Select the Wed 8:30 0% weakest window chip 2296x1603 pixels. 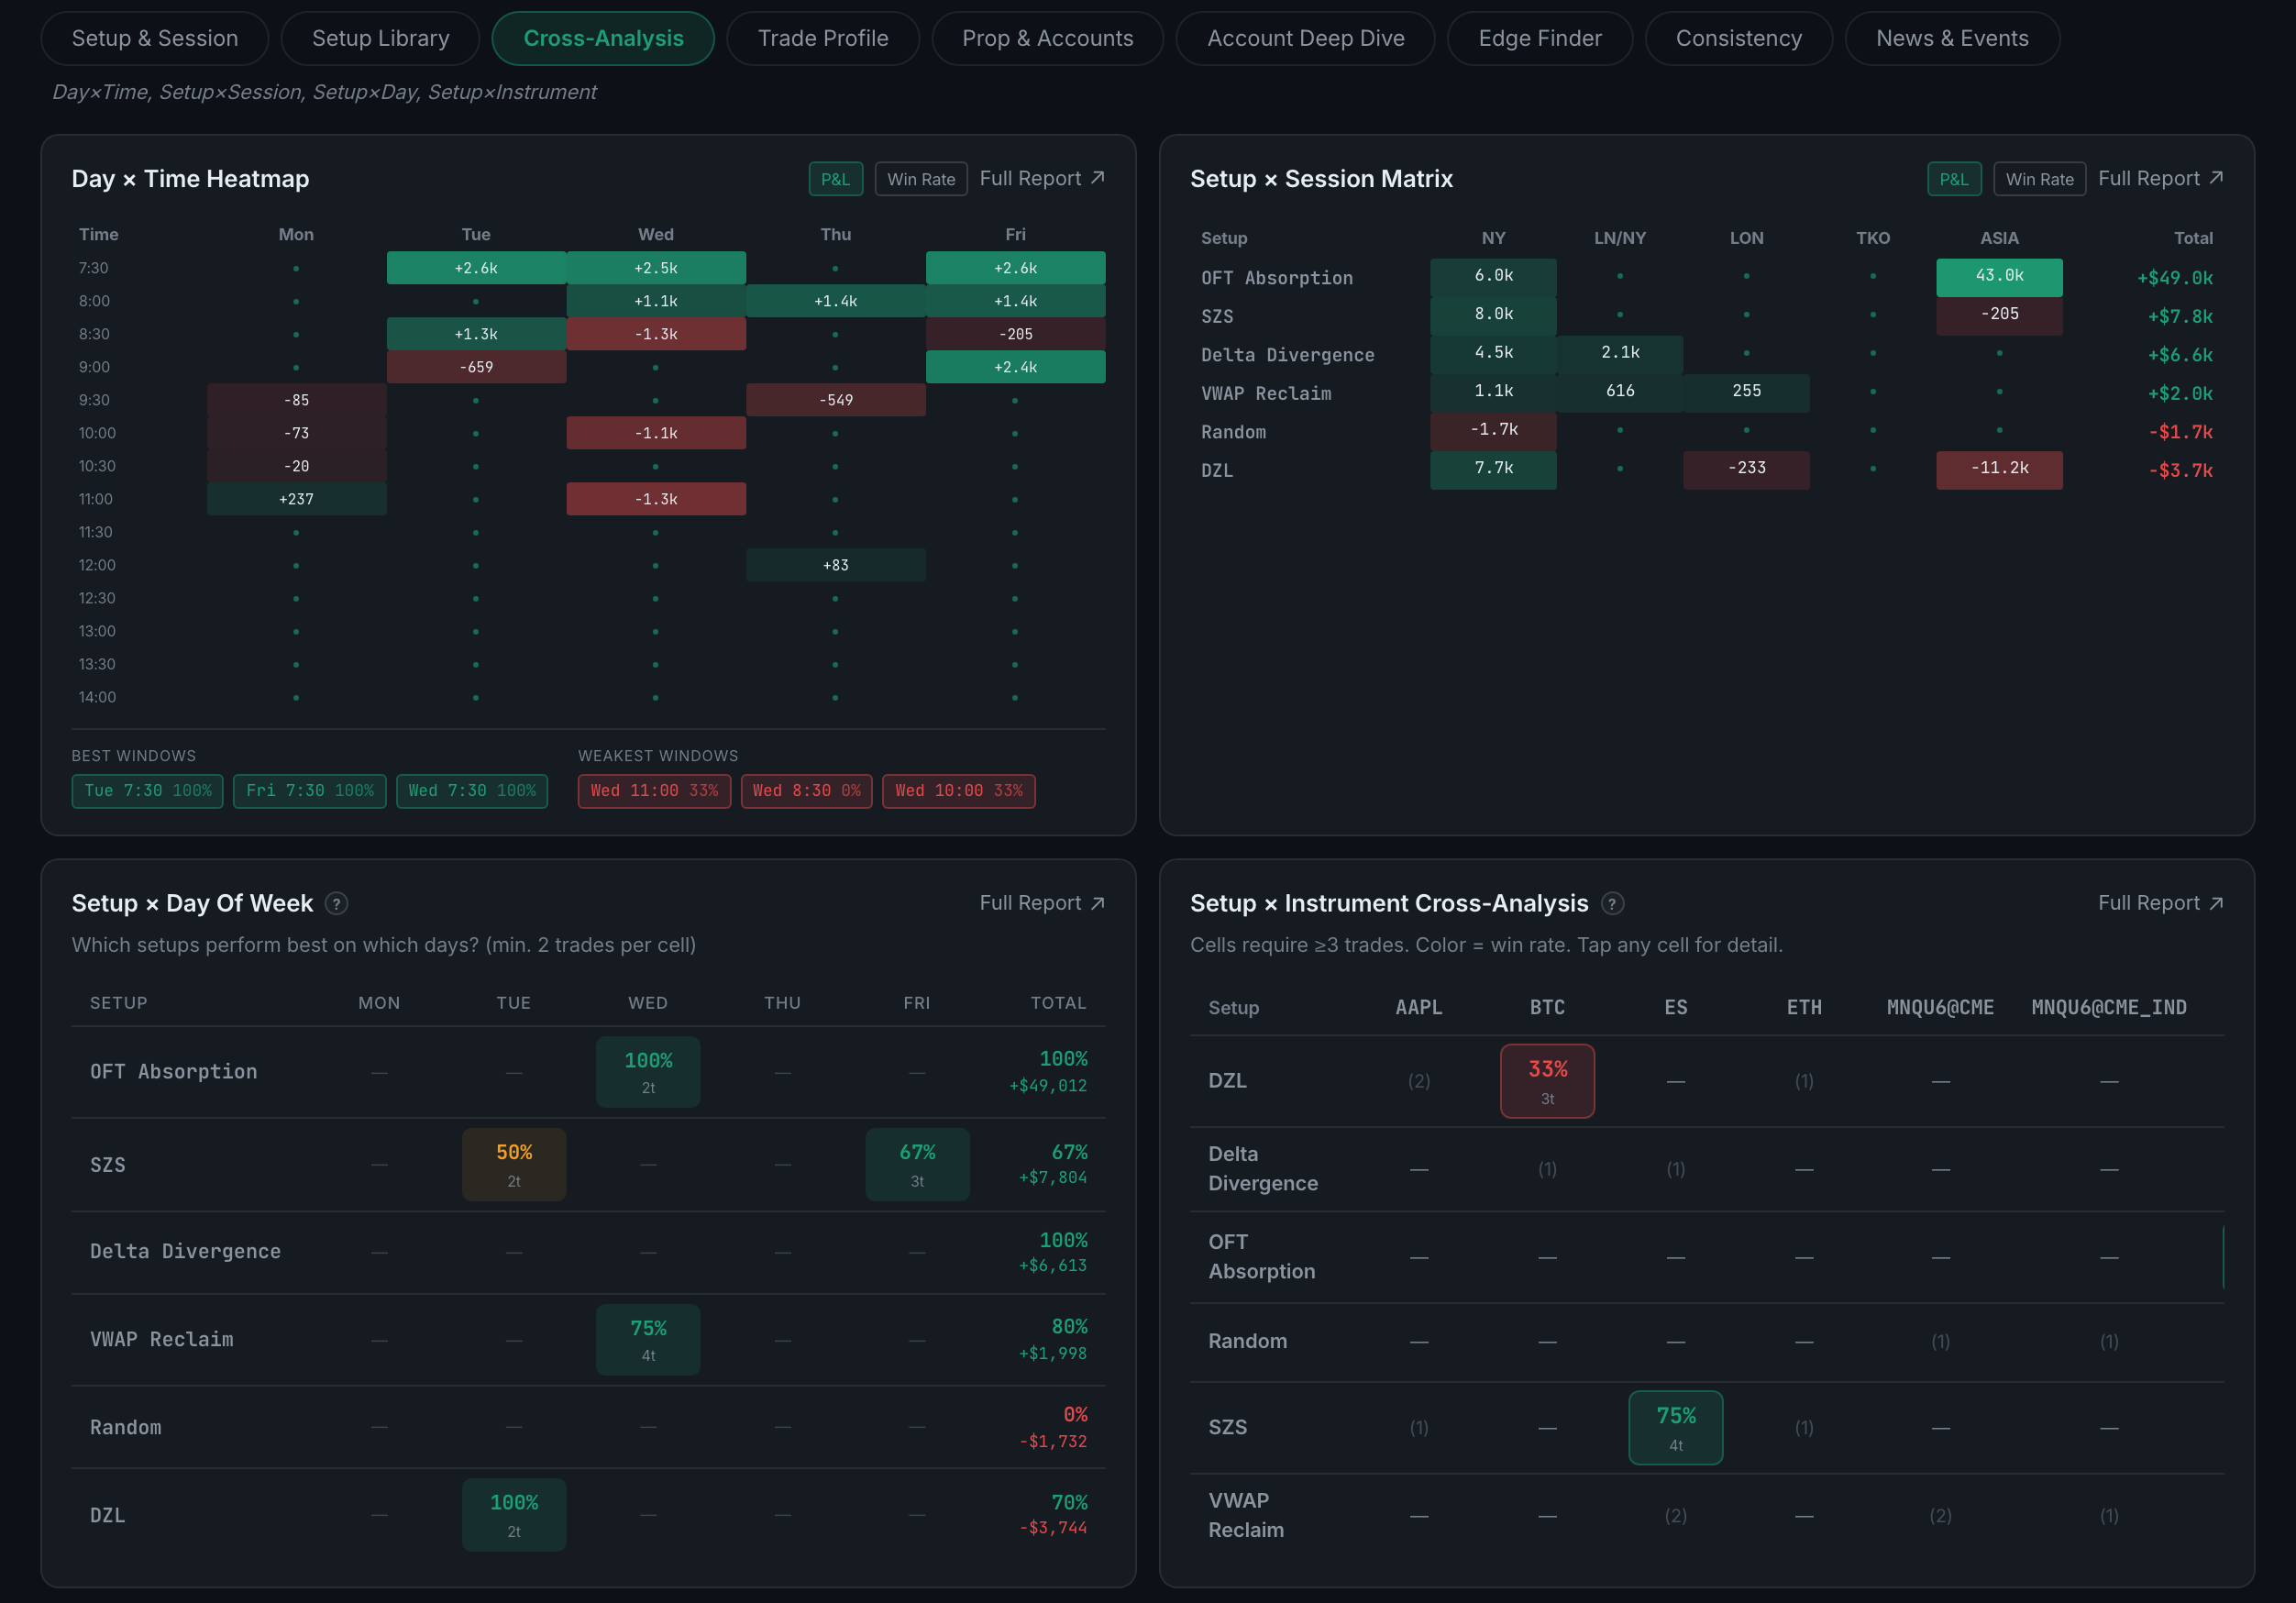tap(806, 791)
